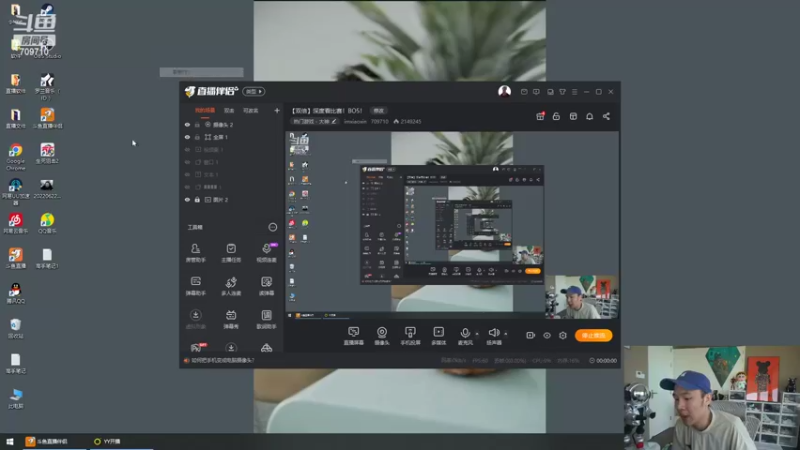
Task: Open settings gear next to 停止直播
Action: point(563,335)
